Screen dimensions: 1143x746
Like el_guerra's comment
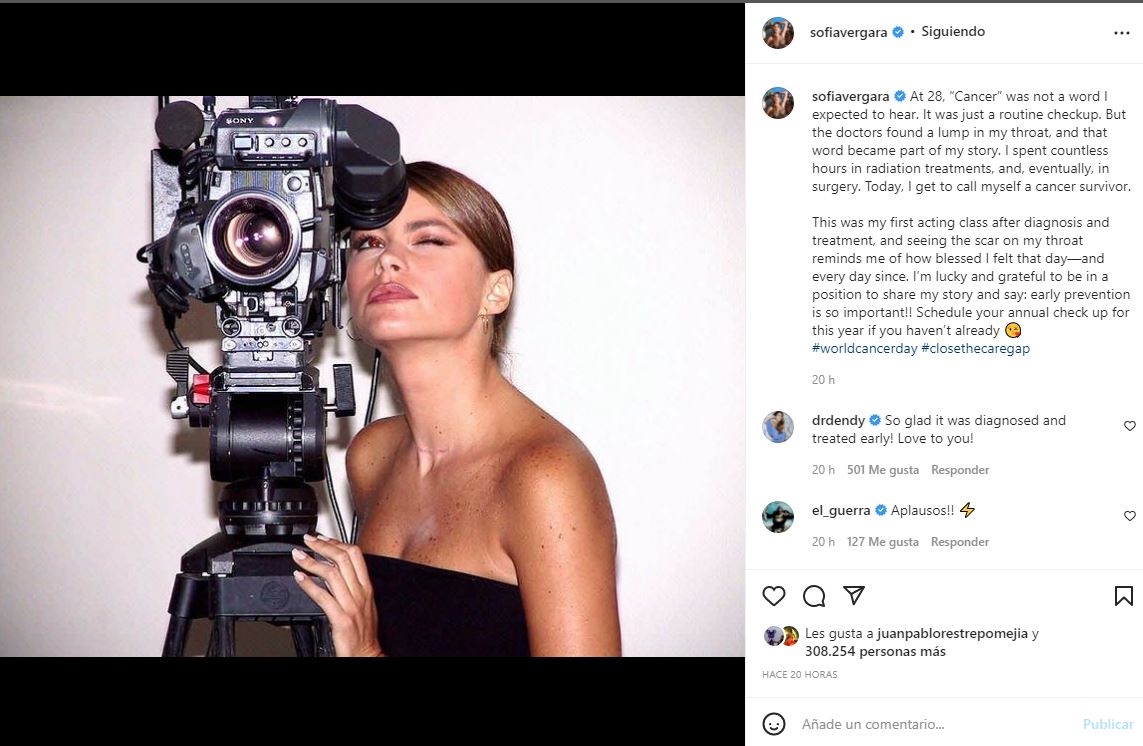[x=1130, y=516]
